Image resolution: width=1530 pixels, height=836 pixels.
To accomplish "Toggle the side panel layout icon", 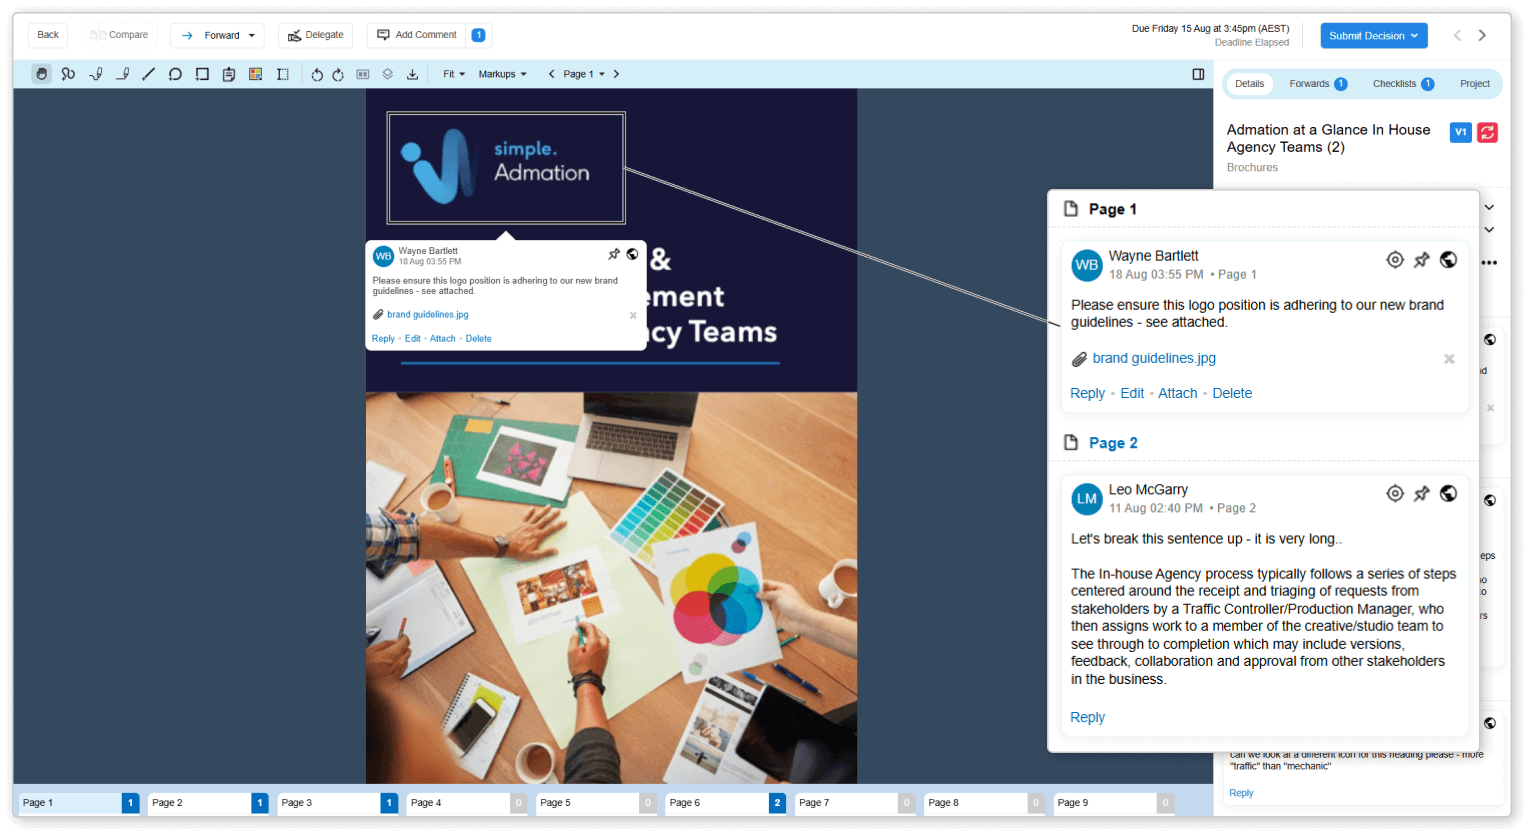I will [1198, 74].
